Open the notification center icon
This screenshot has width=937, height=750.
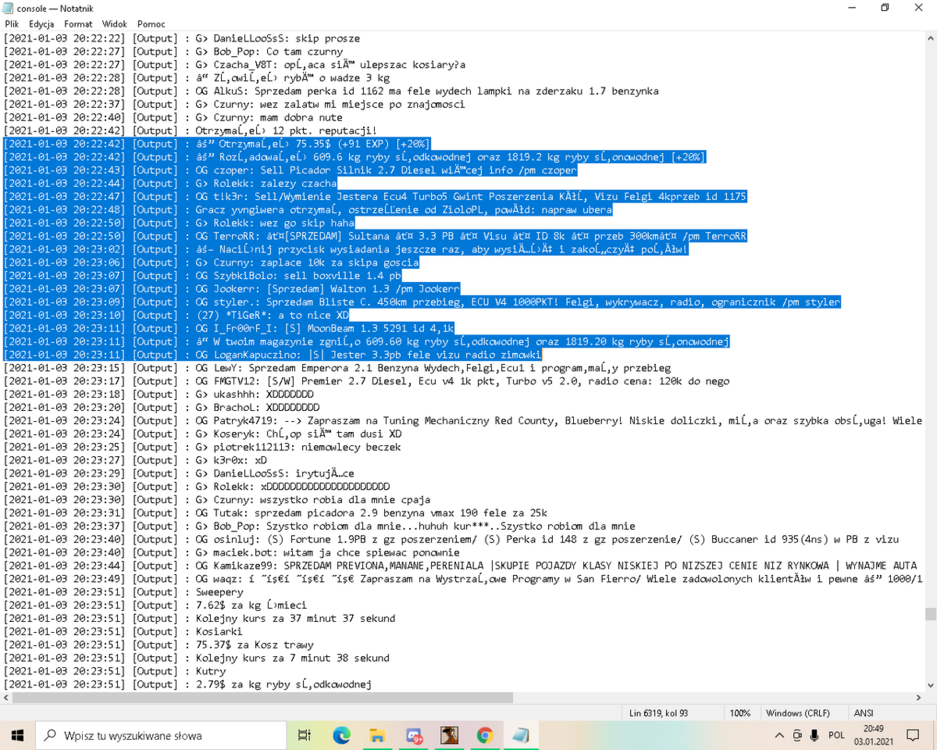tap(912, 735)
